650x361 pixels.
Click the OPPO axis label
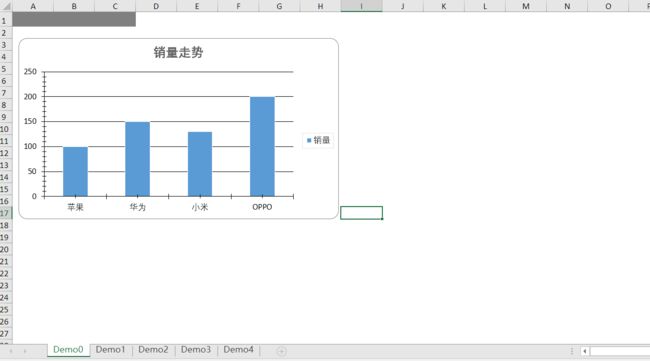[262, 207]
